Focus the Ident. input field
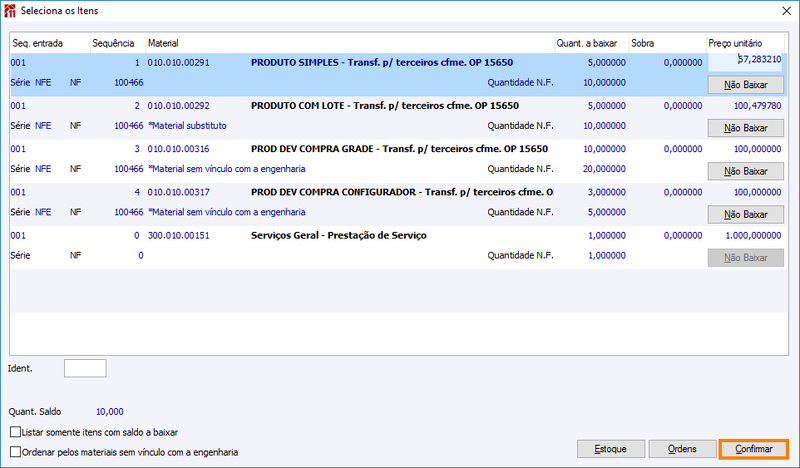 85,368
